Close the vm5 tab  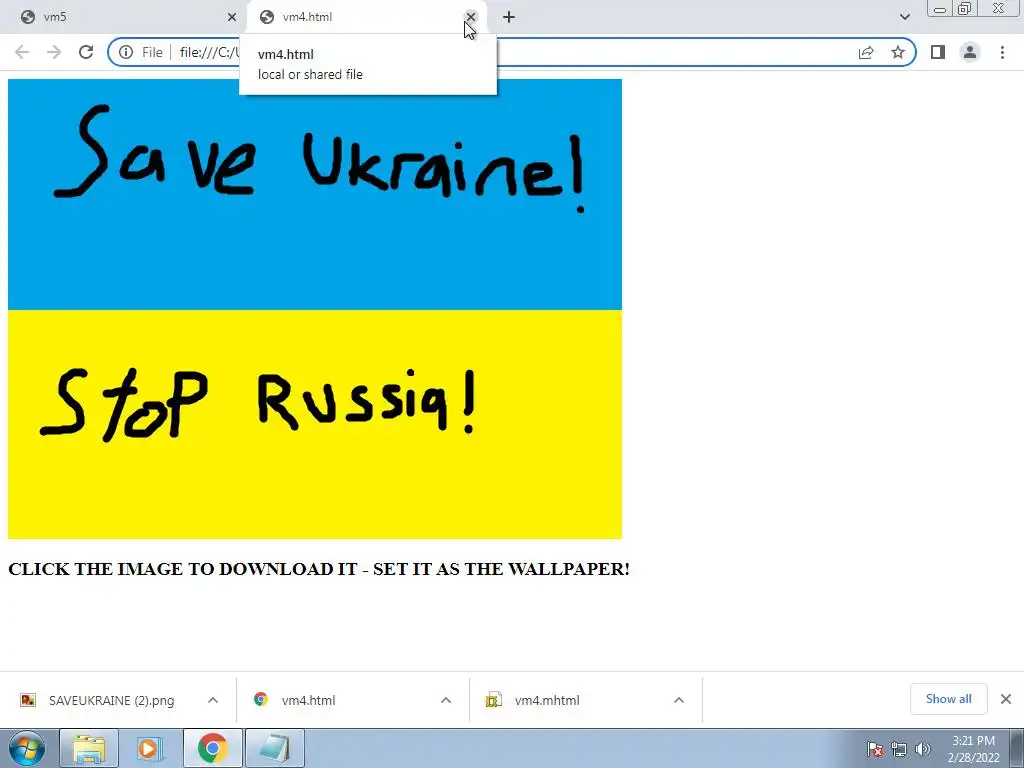[232, 17]
